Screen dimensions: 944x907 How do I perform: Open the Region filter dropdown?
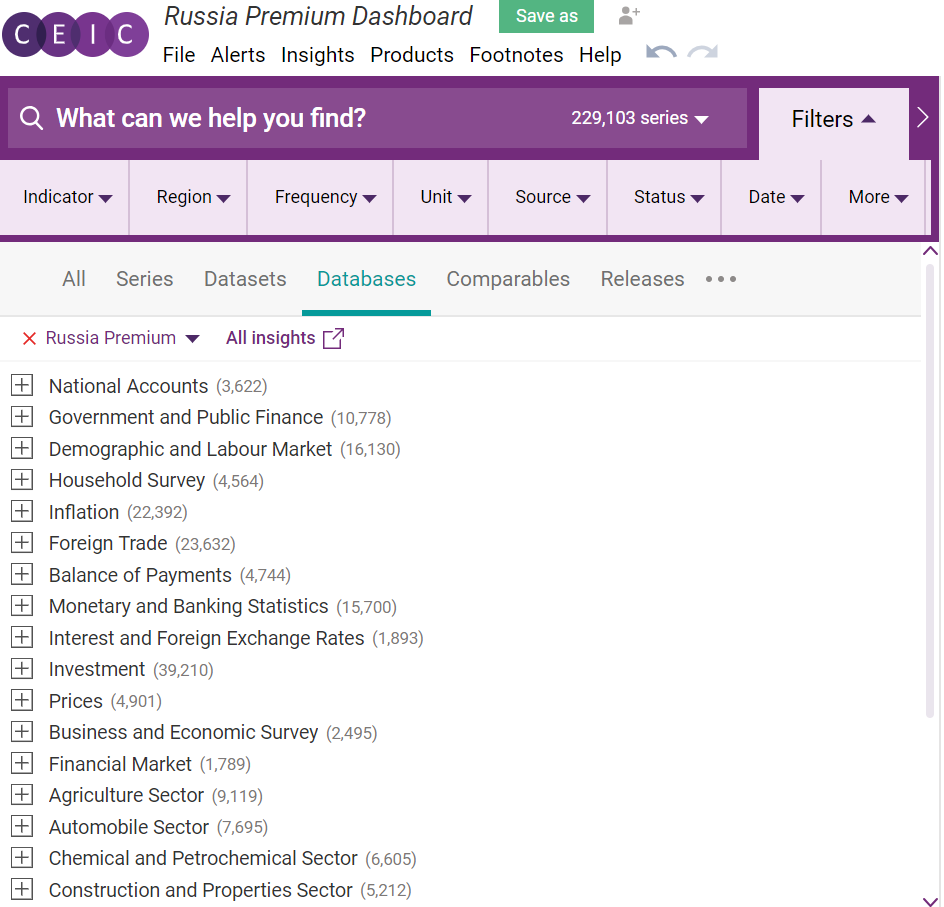click(193, 197)
